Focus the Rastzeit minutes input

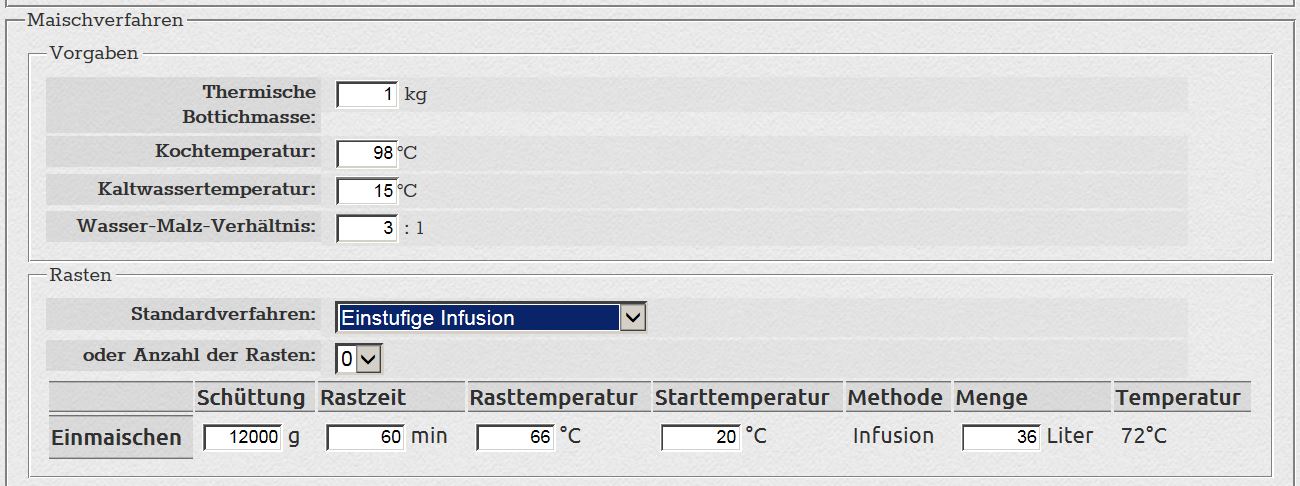pyautogui.click(x=365, y=437)
